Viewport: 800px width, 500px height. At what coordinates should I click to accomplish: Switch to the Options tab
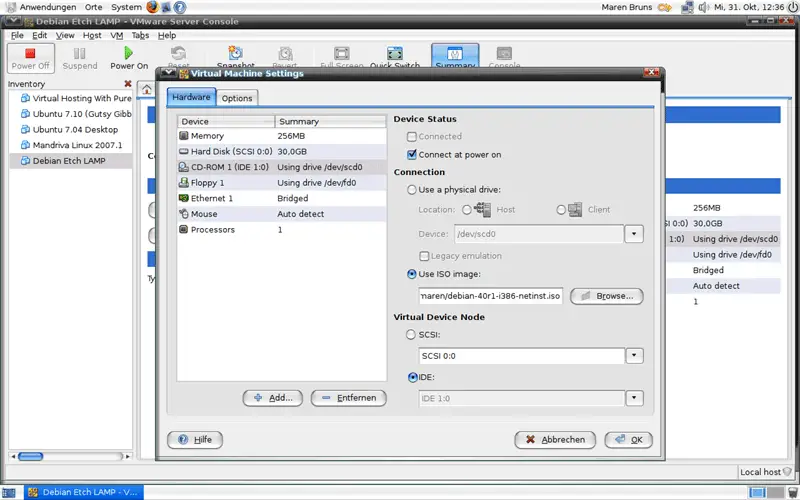[x=237, y=98]
